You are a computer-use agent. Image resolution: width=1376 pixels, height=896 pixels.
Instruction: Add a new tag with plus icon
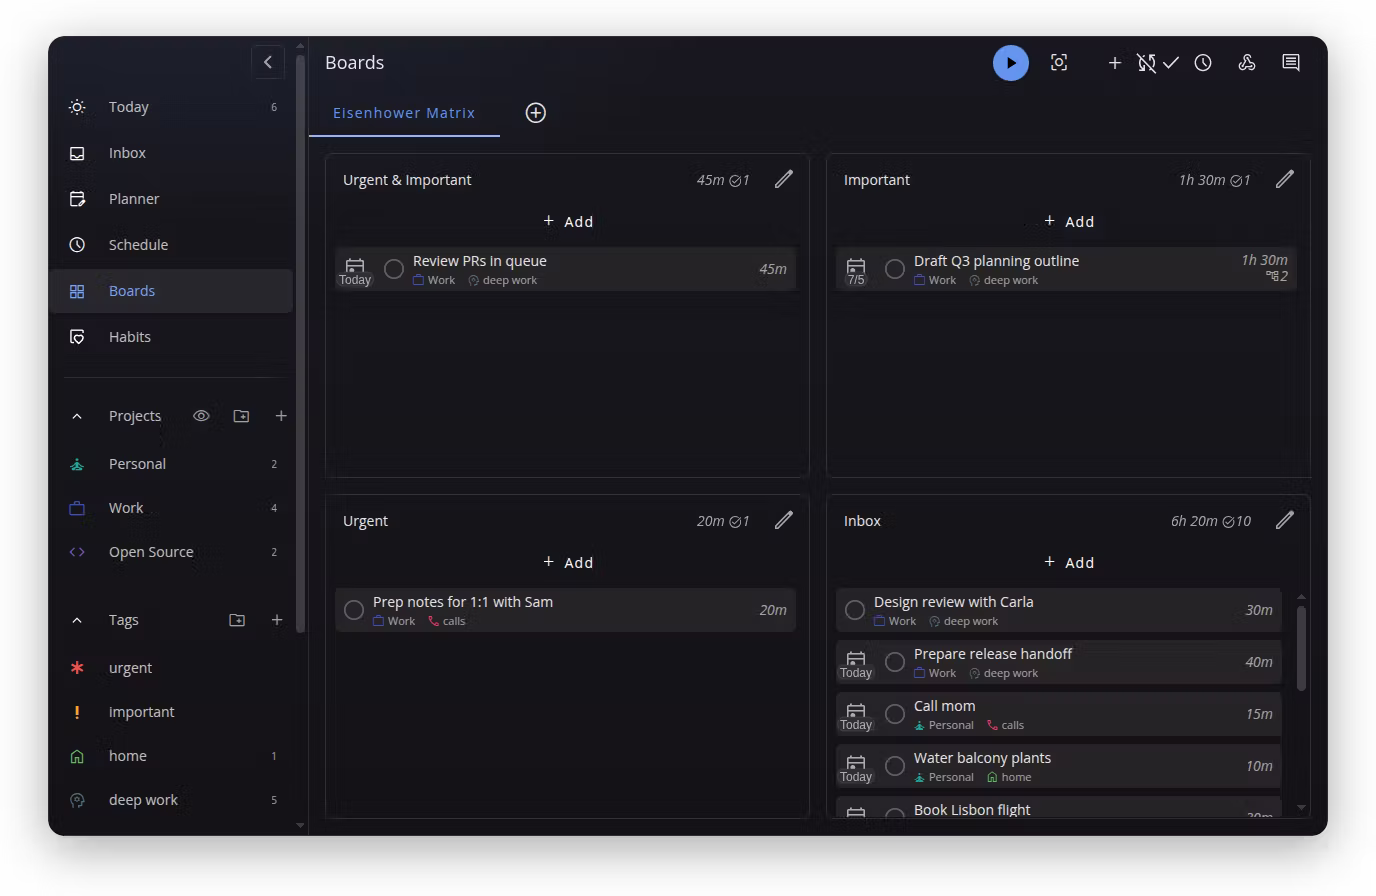pyautogui.click(x=277, y=620)
